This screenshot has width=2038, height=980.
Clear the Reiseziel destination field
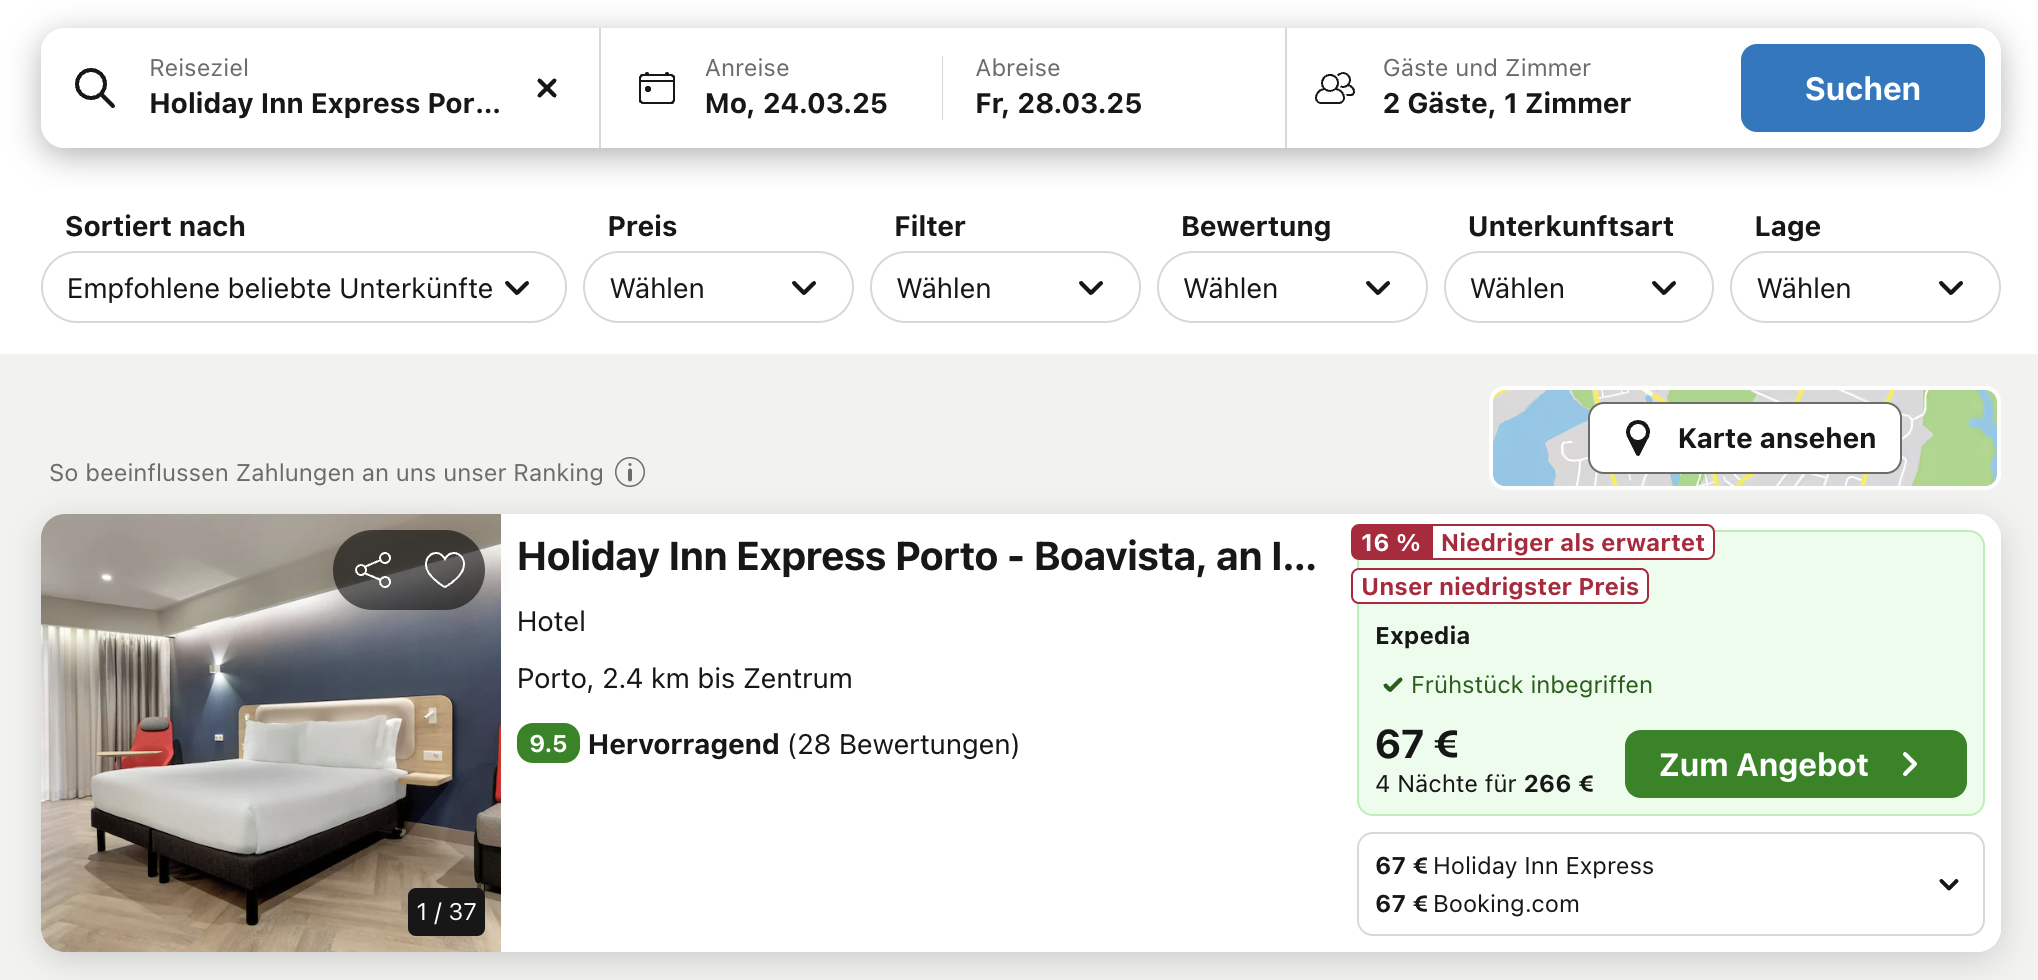click(x=547, y=88)
